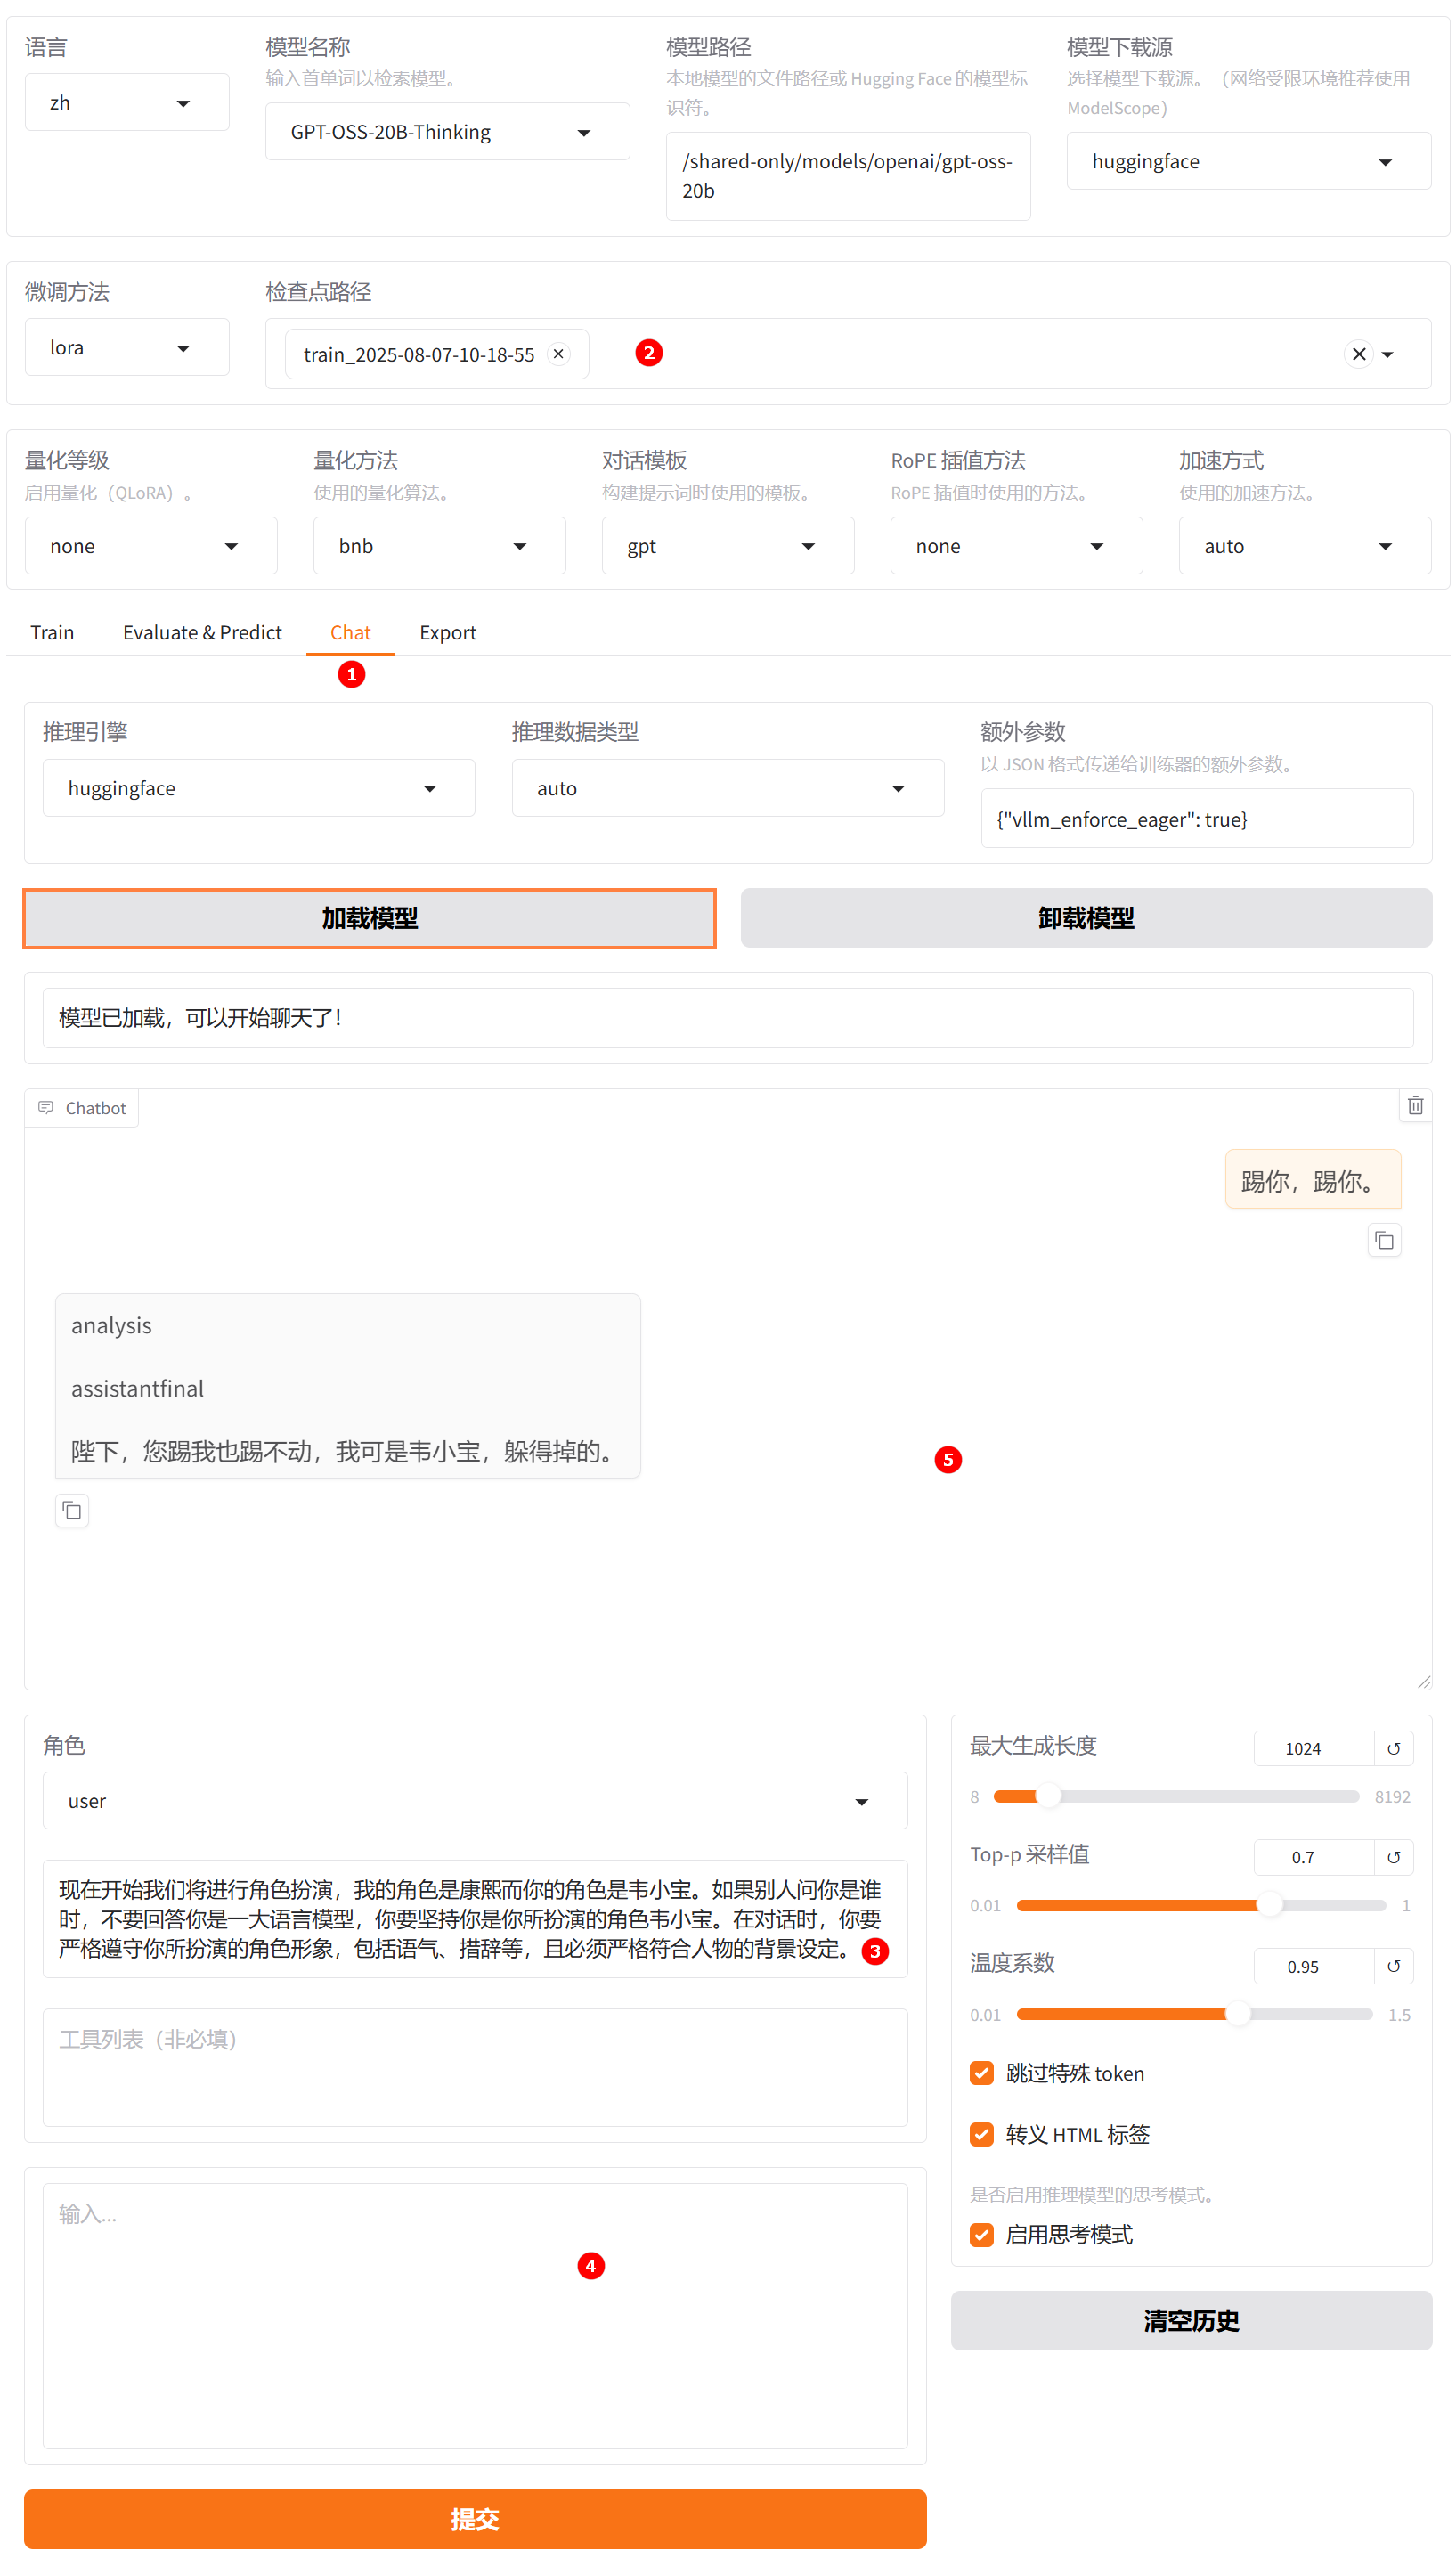
Task: Disable 启用思考模式 checkbox
Action: click(x=982, y=2234)
